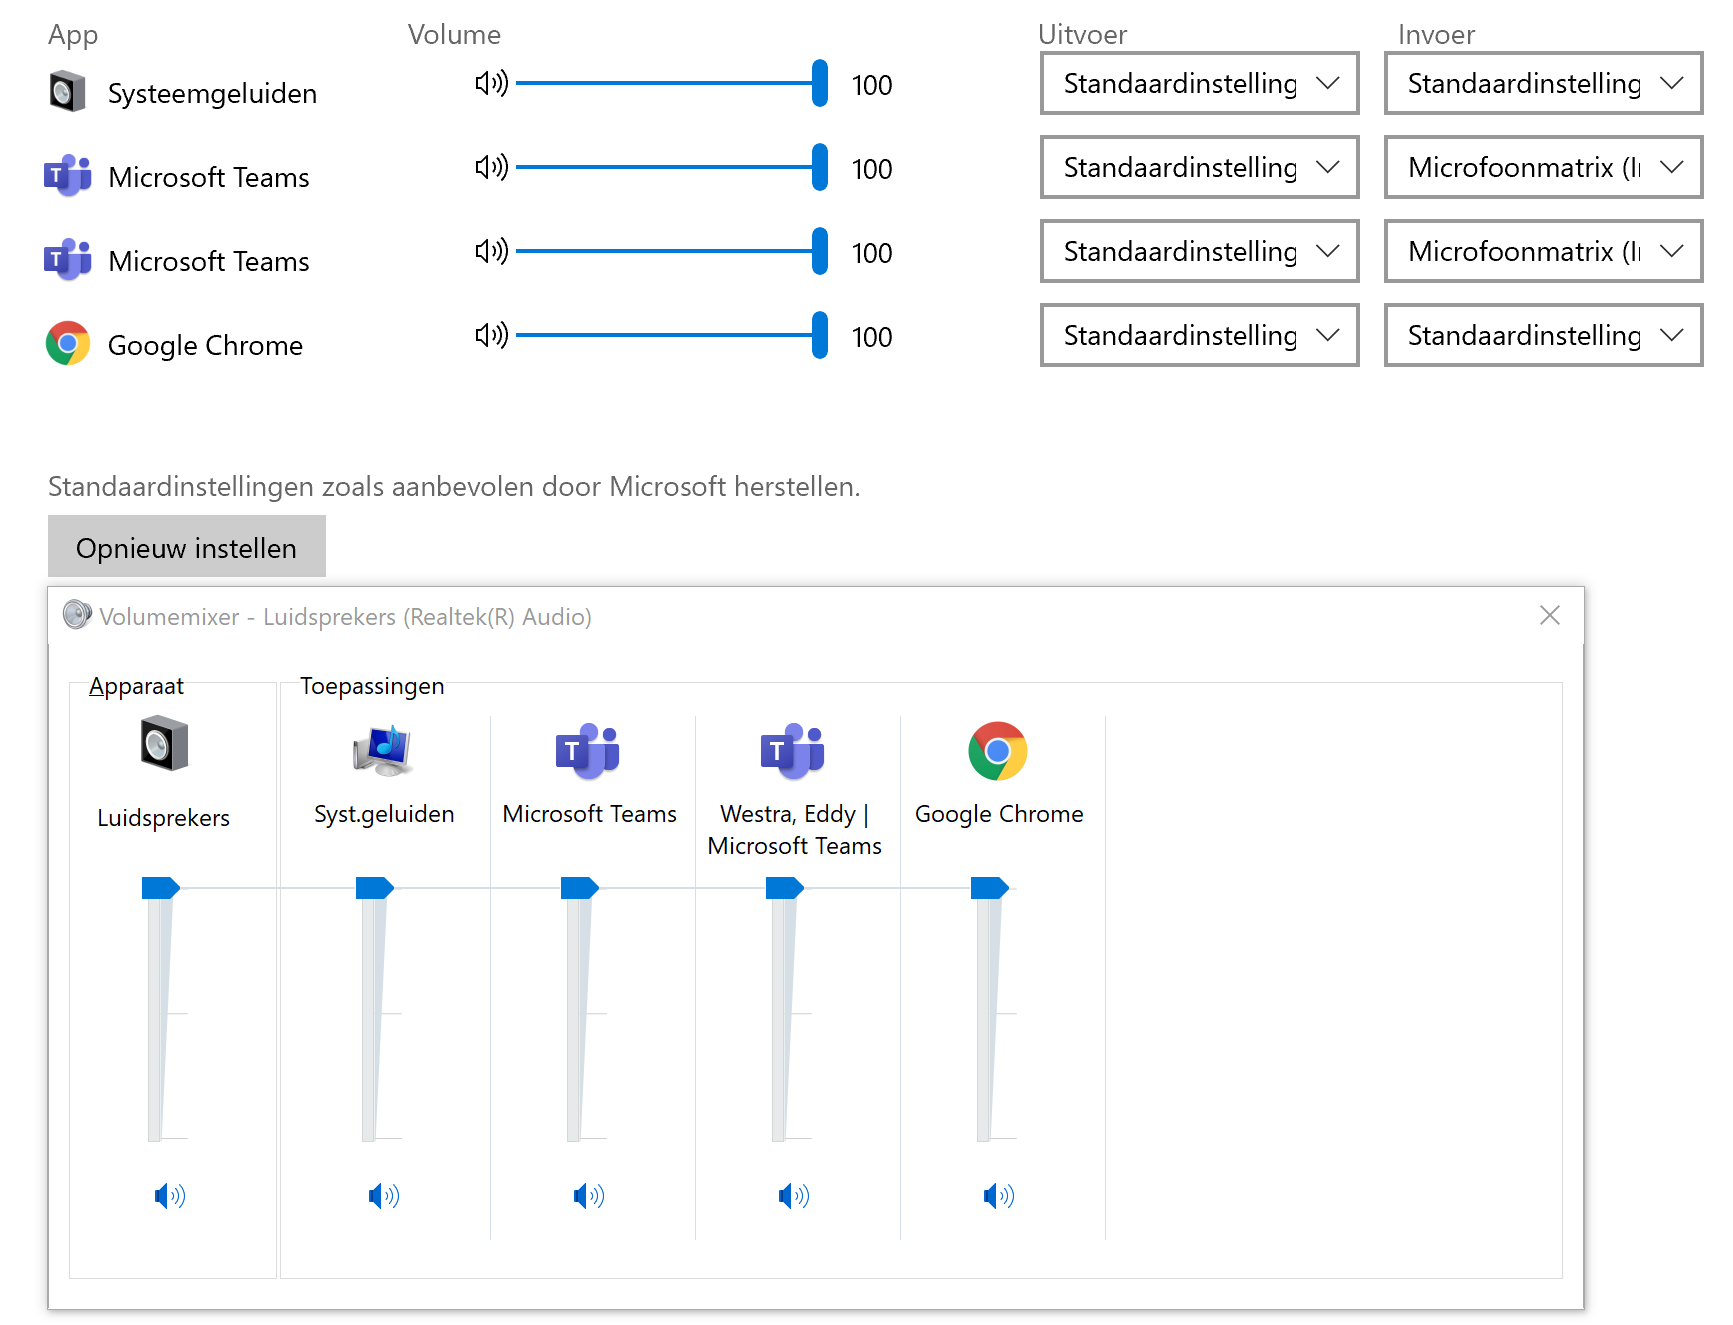Click the Google Chrome app name in list
The height and width of the screenshot is (1325, 1733).
click(x=205, y=345)
